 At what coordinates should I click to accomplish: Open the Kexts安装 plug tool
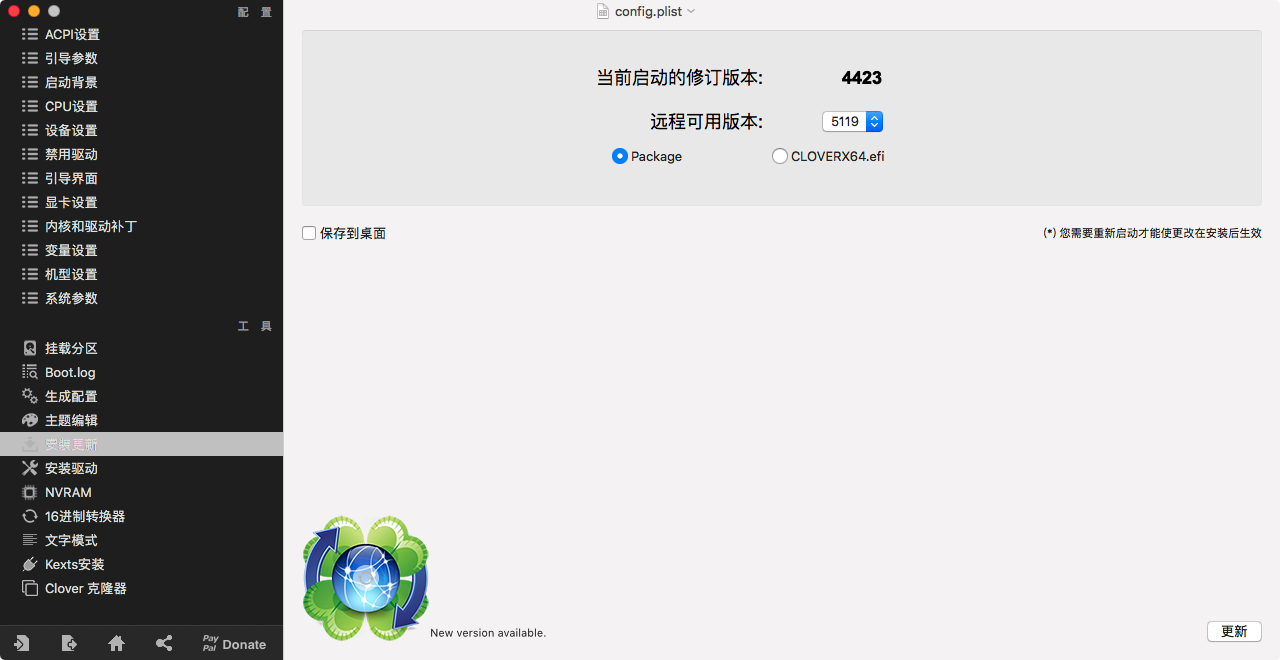(x=141, y=564)
